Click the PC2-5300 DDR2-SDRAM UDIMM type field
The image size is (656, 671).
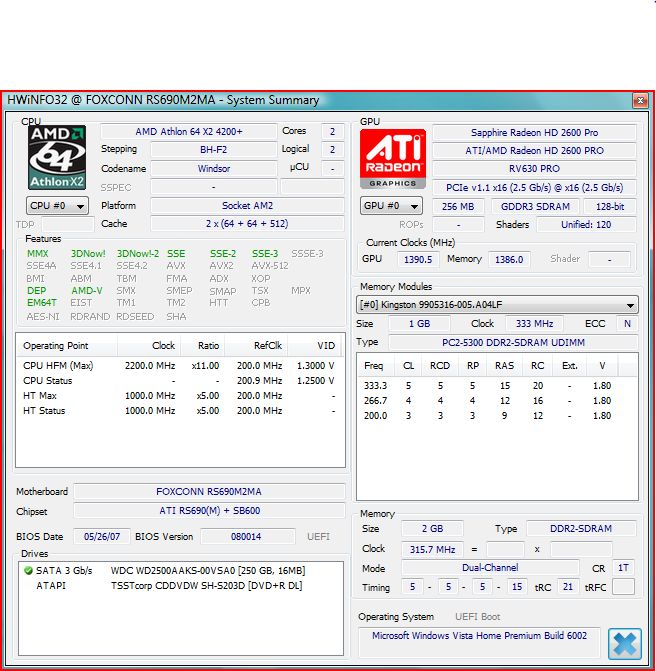tap(514, 342)
